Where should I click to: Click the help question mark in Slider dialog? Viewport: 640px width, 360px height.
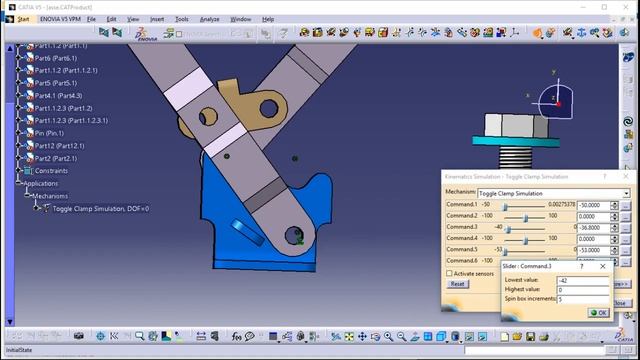(582, 266)
